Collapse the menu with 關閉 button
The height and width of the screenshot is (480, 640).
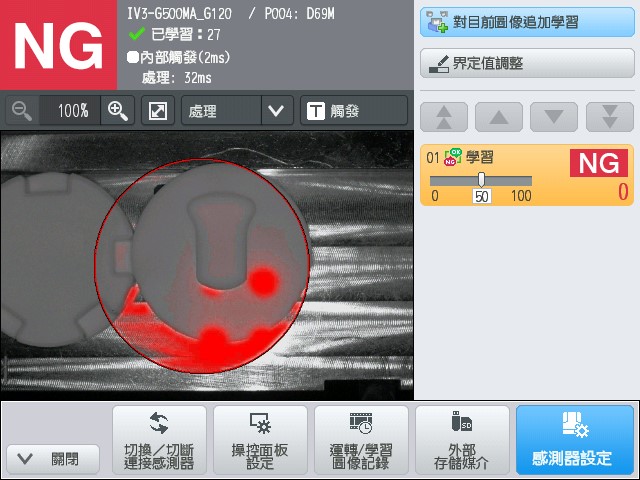[53, 459]
